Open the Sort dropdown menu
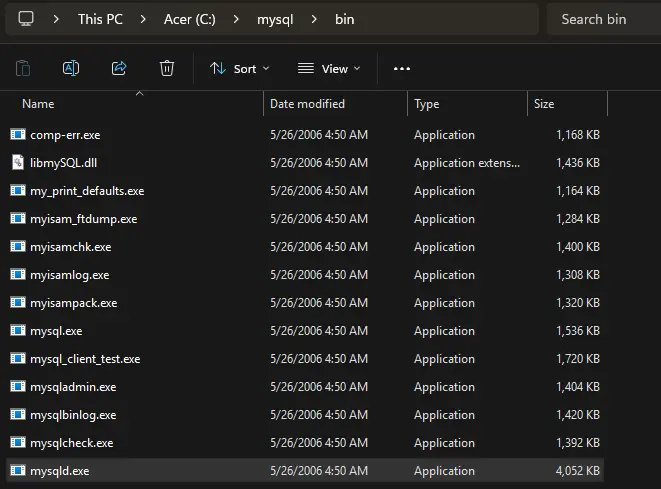Image resolution: width=661 pixels, height=489 pixels. (239, 69)
